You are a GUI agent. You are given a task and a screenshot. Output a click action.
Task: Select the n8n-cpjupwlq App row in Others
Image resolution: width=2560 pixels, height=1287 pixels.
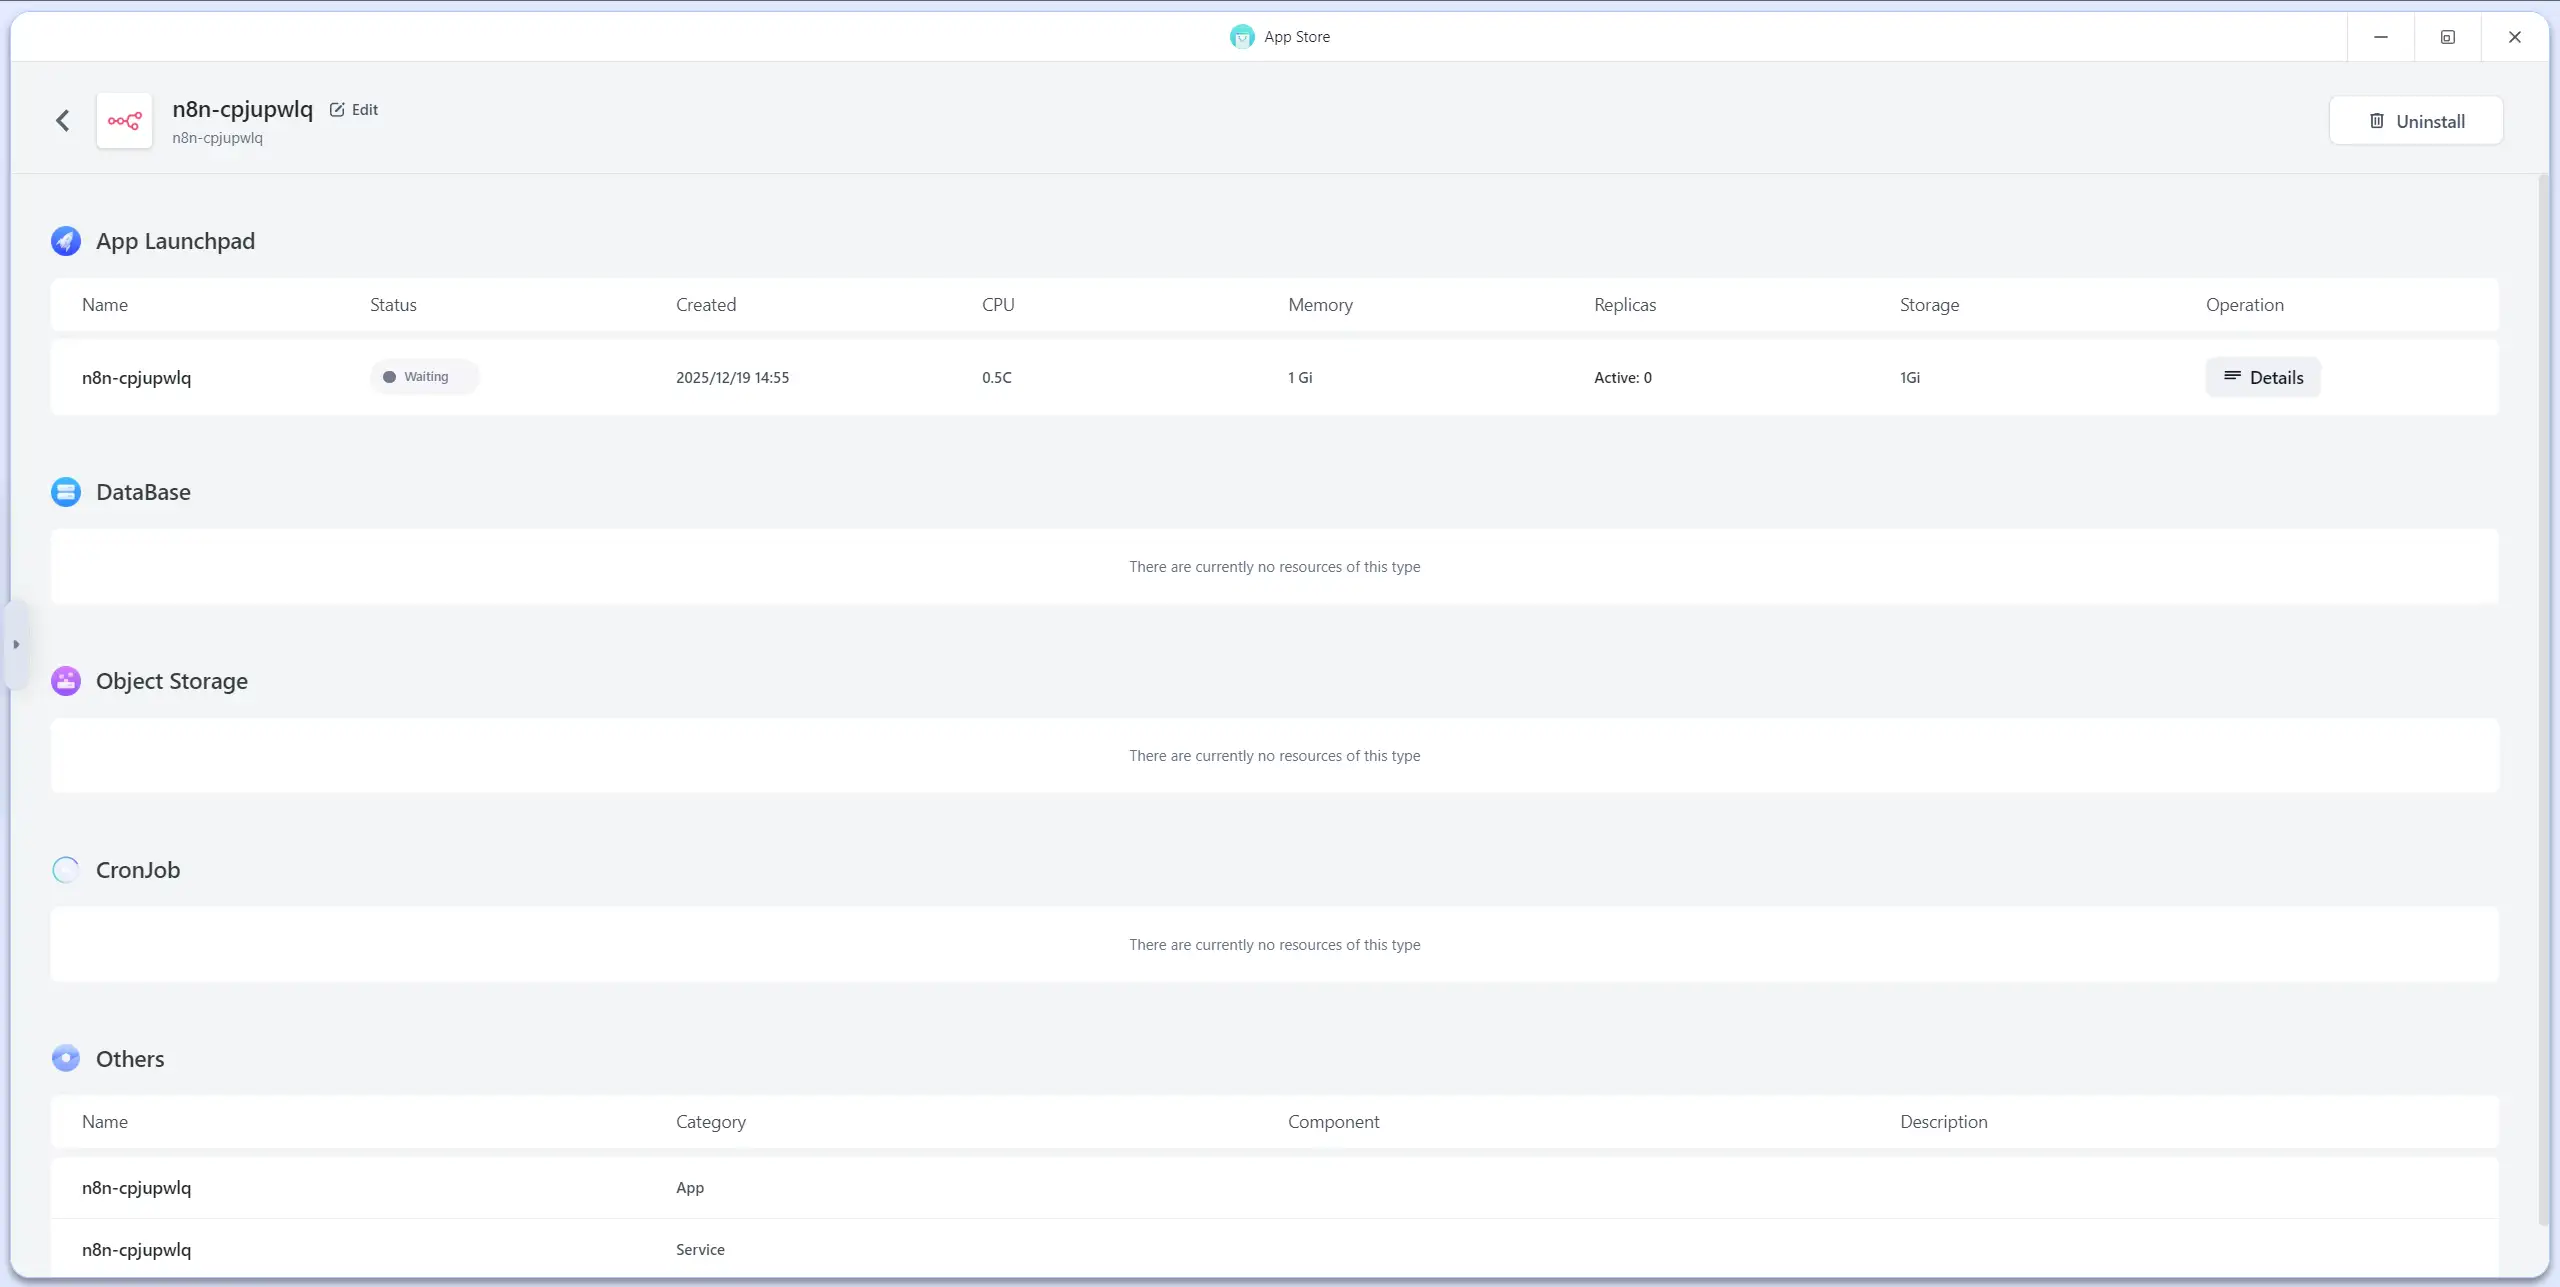(137, 1188)
